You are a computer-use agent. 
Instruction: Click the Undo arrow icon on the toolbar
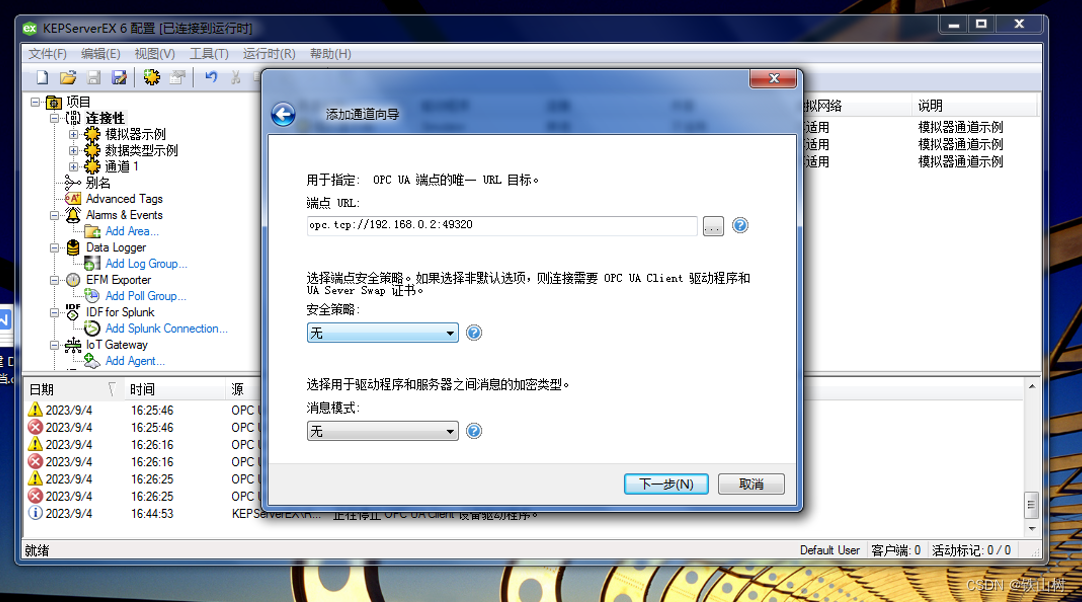coord(209,77)
